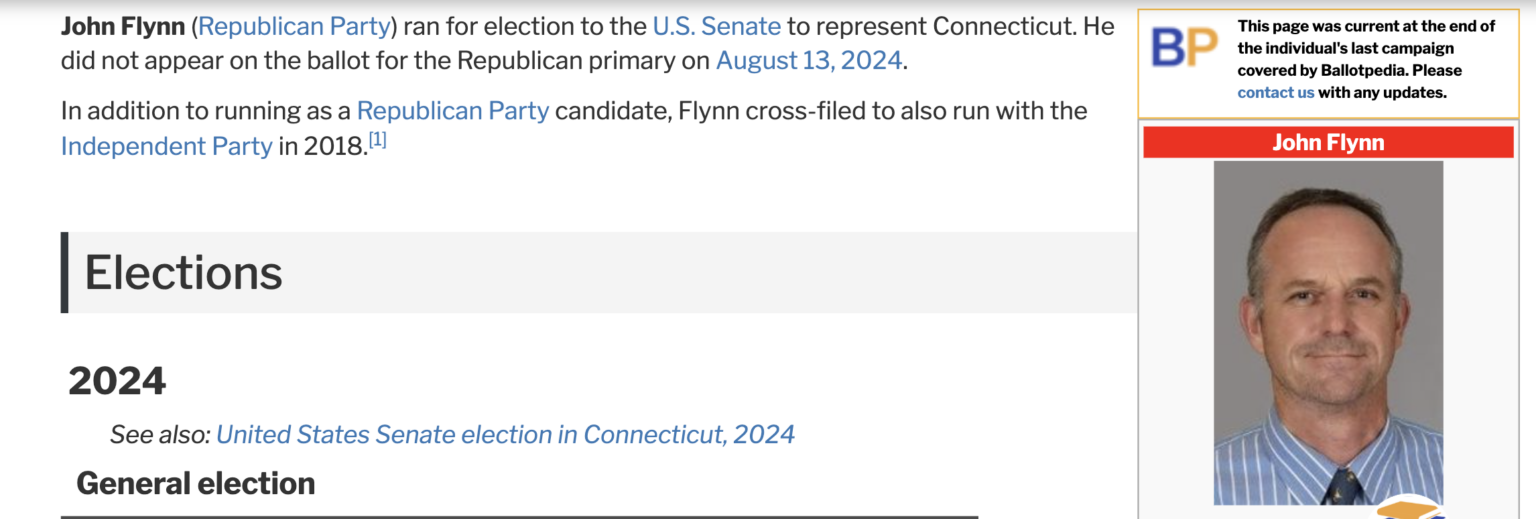Click the dark bar left of Elections heading

tap(65, 272)
